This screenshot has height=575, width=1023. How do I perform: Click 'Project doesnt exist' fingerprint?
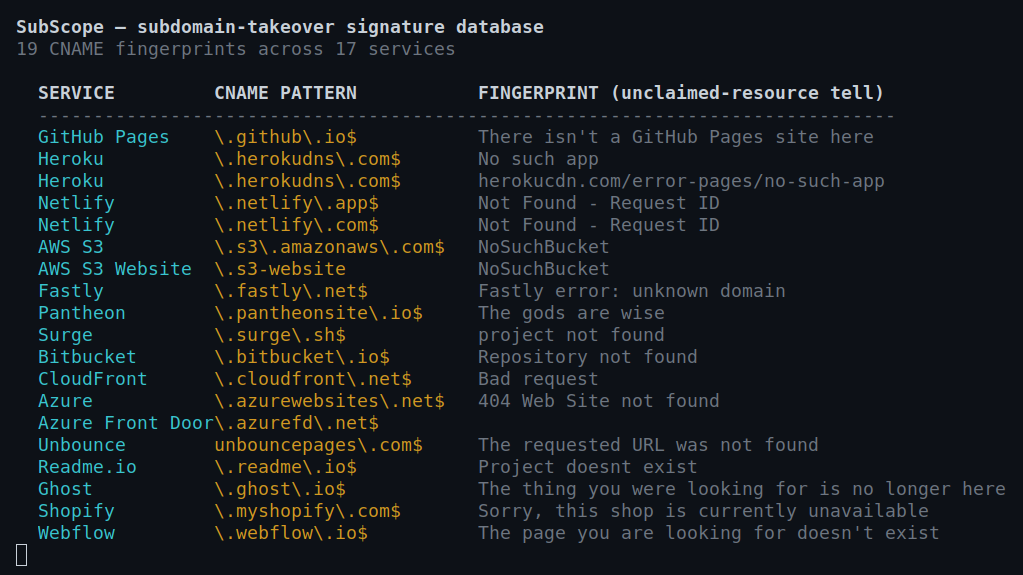click(587, 467)
